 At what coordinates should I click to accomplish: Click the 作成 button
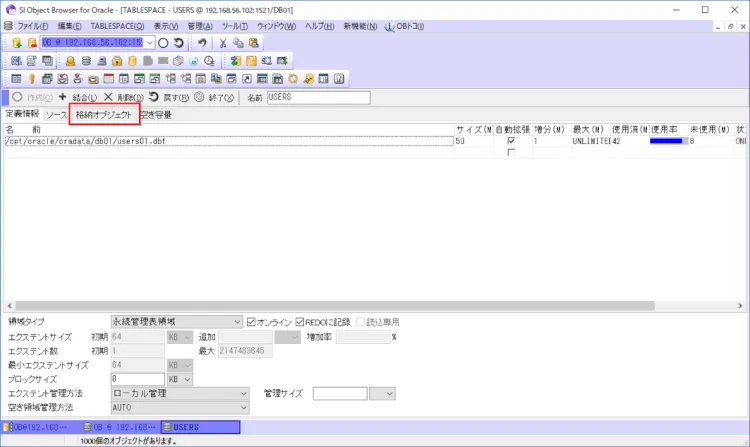click(x=33, y=98)
